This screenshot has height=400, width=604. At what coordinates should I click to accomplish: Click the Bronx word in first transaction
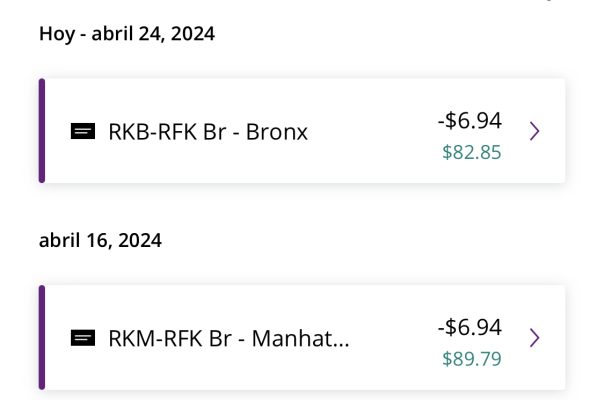277,132
